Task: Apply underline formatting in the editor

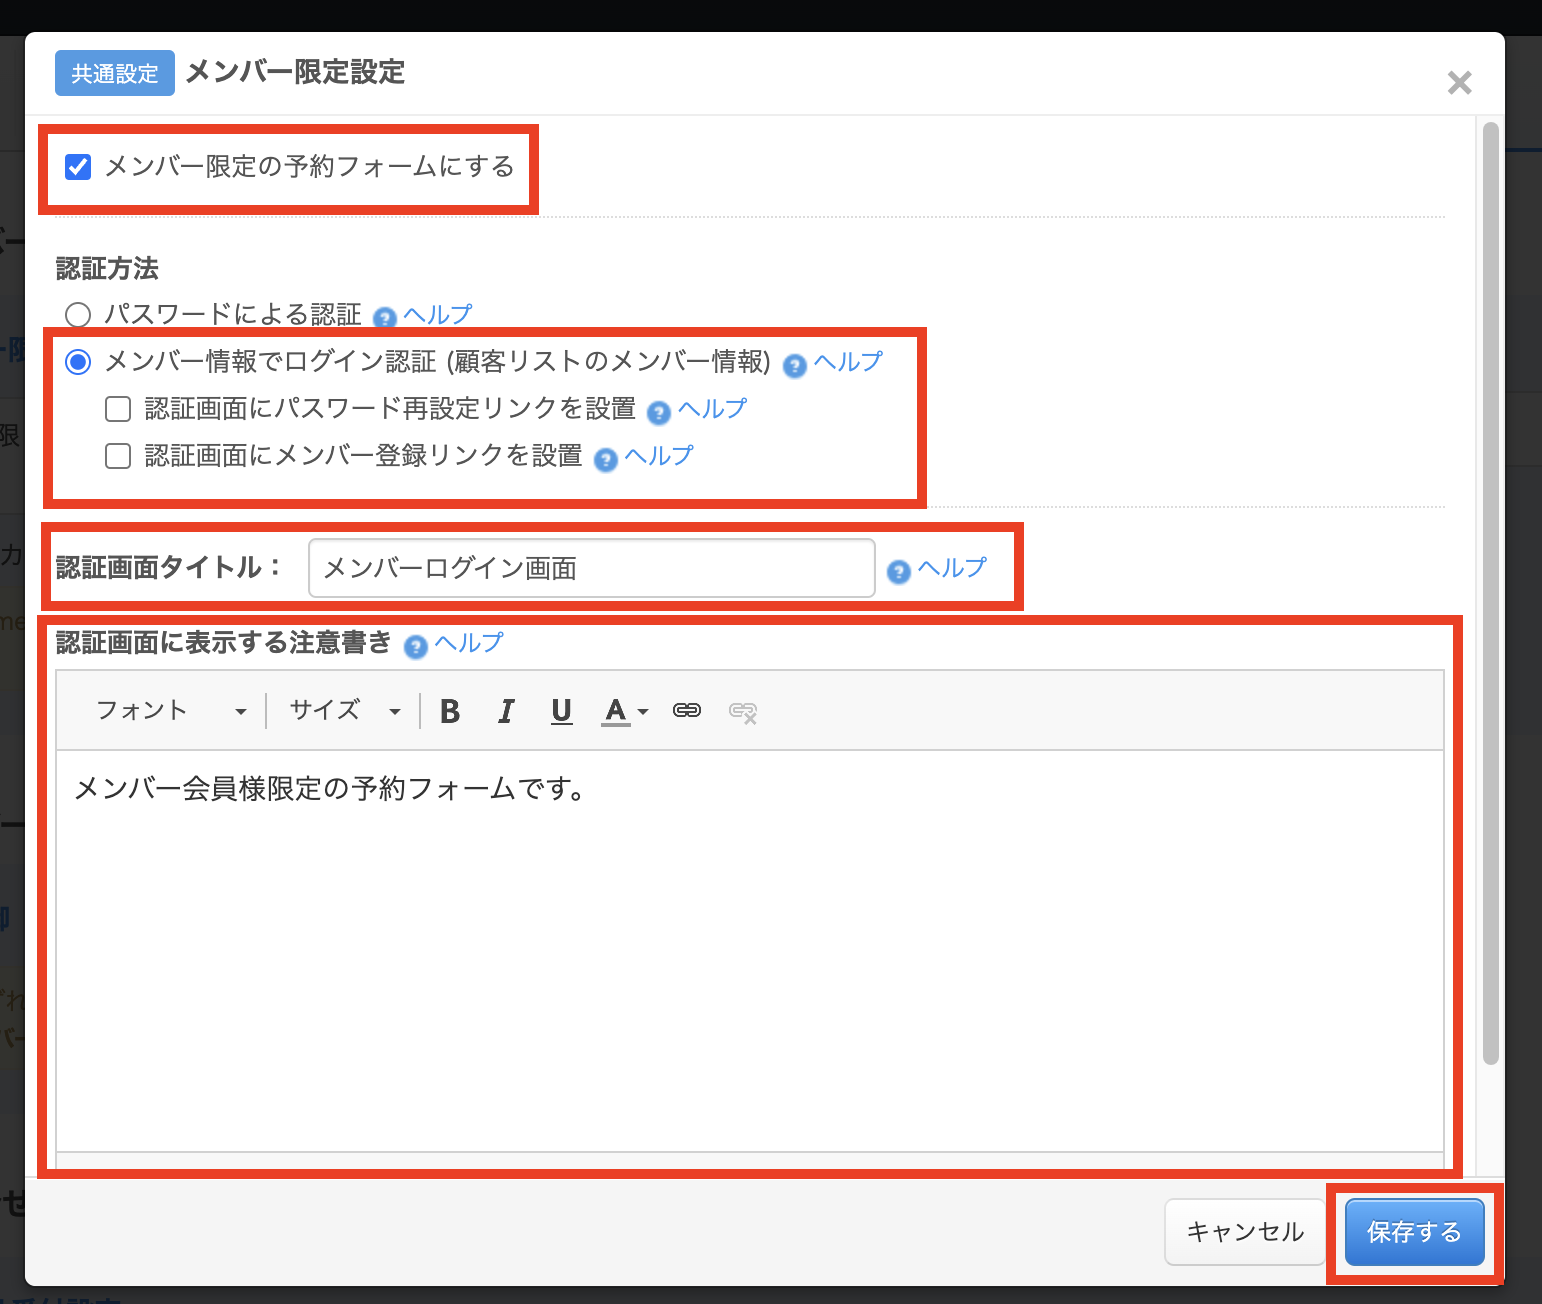Action: 561,711
